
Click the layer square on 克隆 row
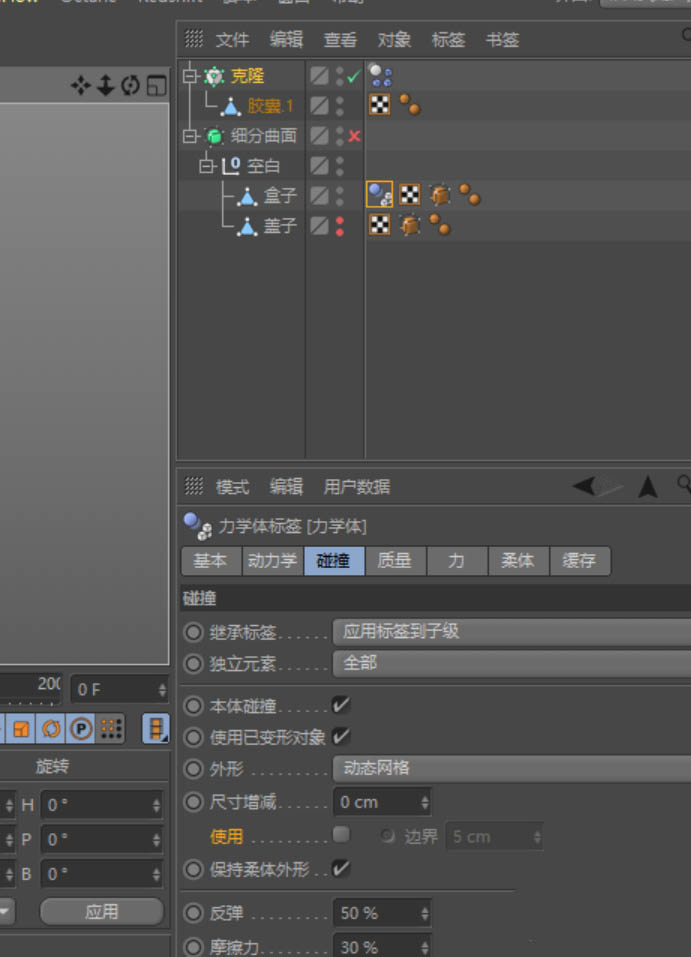[319, 76]
